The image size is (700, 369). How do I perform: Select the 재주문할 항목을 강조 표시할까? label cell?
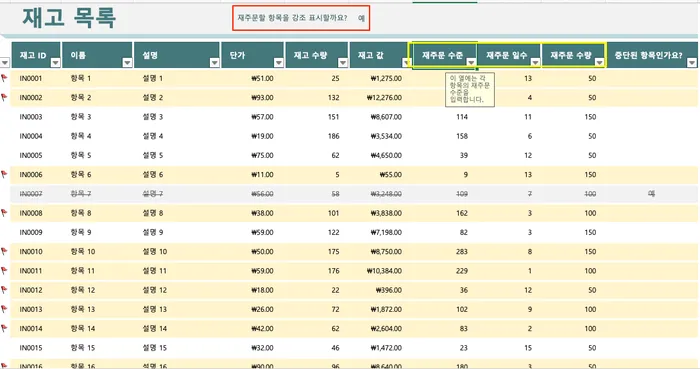pyautogui.click(x=292, y=18)
